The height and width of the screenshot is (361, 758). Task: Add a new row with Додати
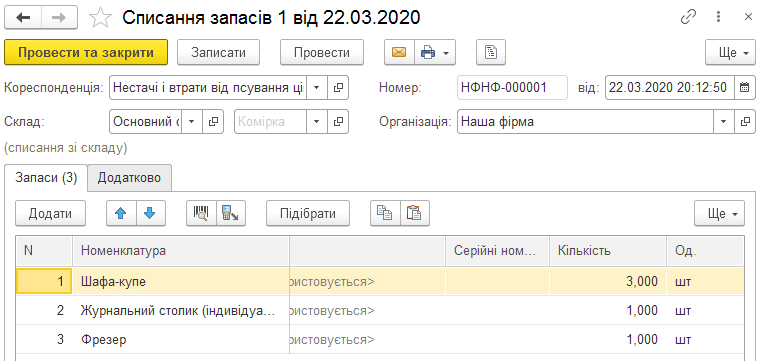coord(50,213)
